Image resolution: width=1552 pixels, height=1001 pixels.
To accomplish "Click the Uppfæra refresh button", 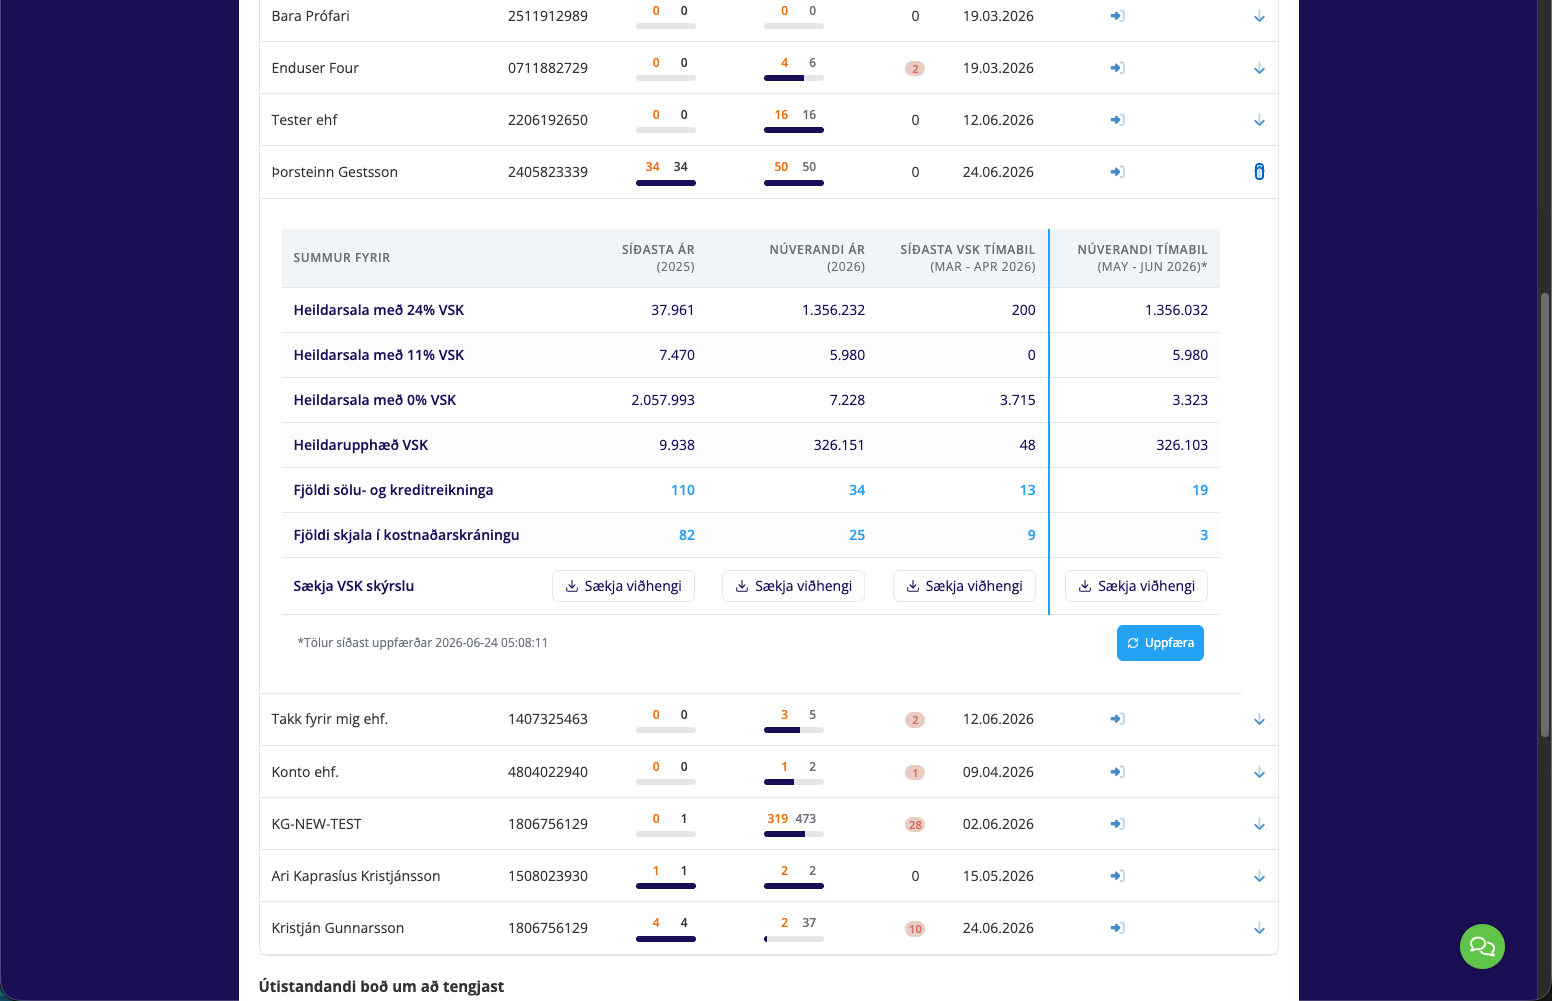I will coord(1160,643).
